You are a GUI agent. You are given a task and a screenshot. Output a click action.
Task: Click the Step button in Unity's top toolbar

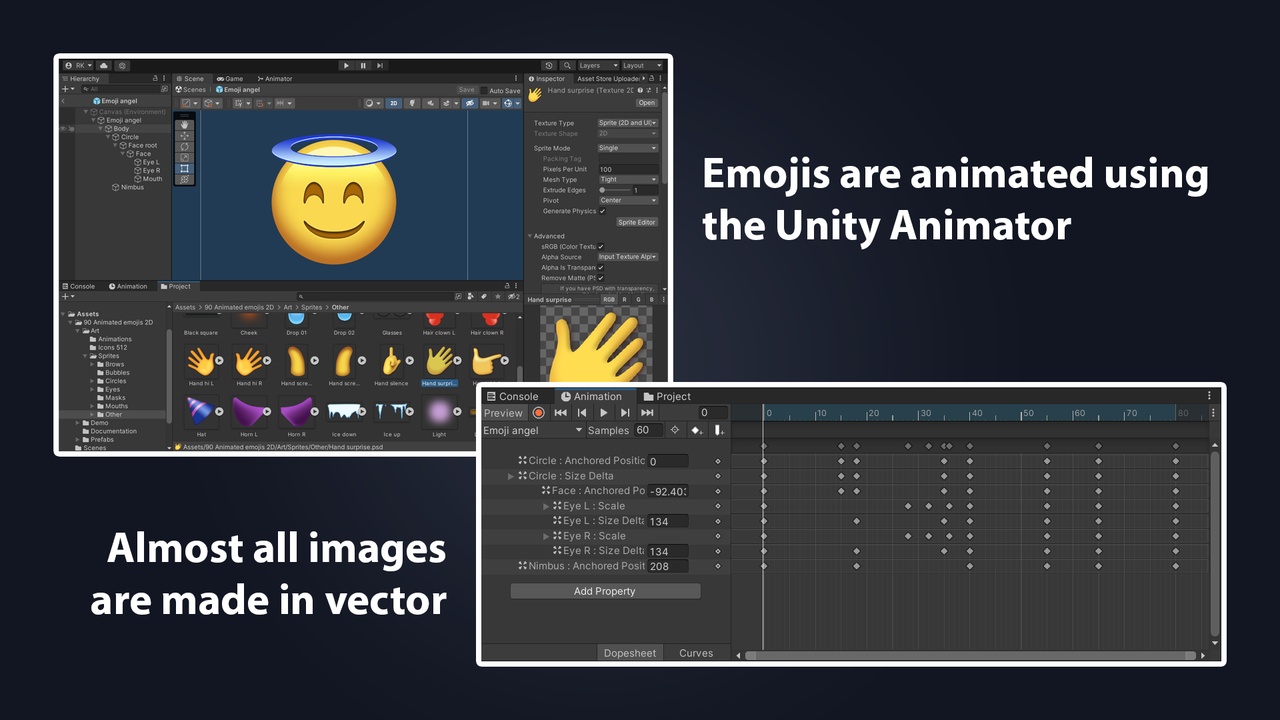380,65
